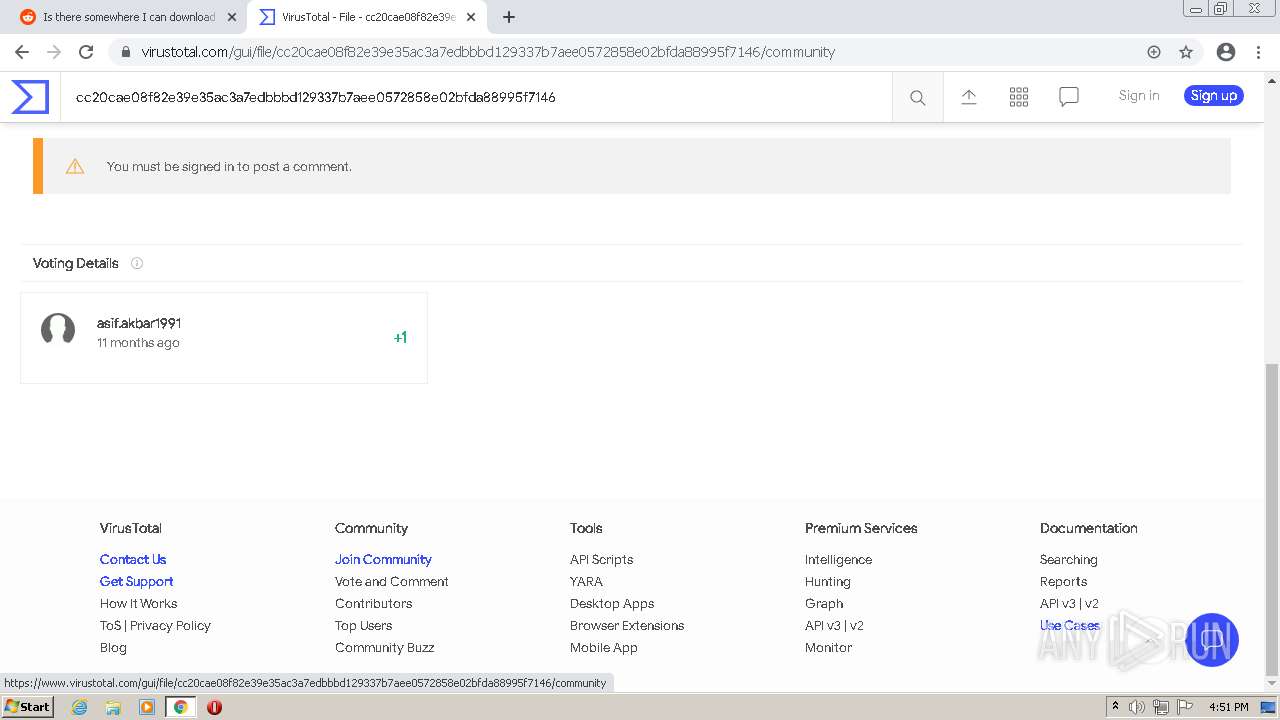Bookmark this page with star icon
The height and width of the screenshot is (720, 1280).
click(1186, 52)
